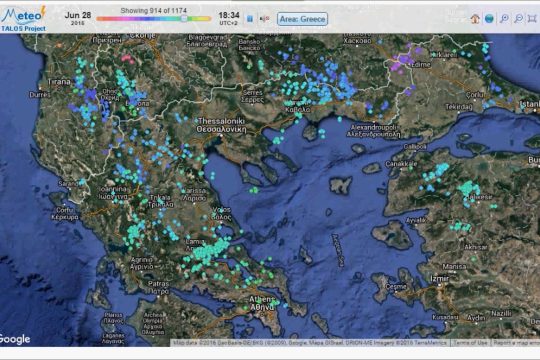
Task: Click the Çorlu label on the map
Action: tap(475, 94)
